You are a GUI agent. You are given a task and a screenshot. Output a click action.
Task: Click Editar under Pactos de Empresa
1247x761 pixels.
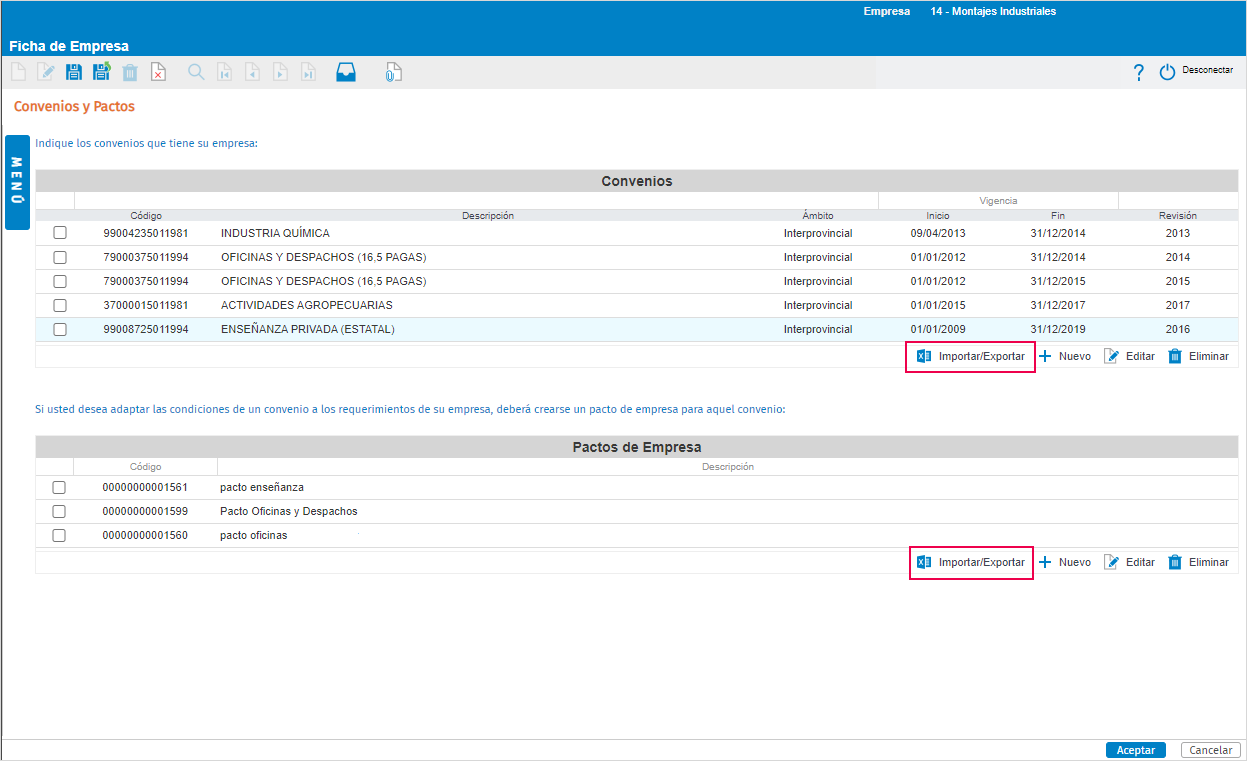point(1129,562)
